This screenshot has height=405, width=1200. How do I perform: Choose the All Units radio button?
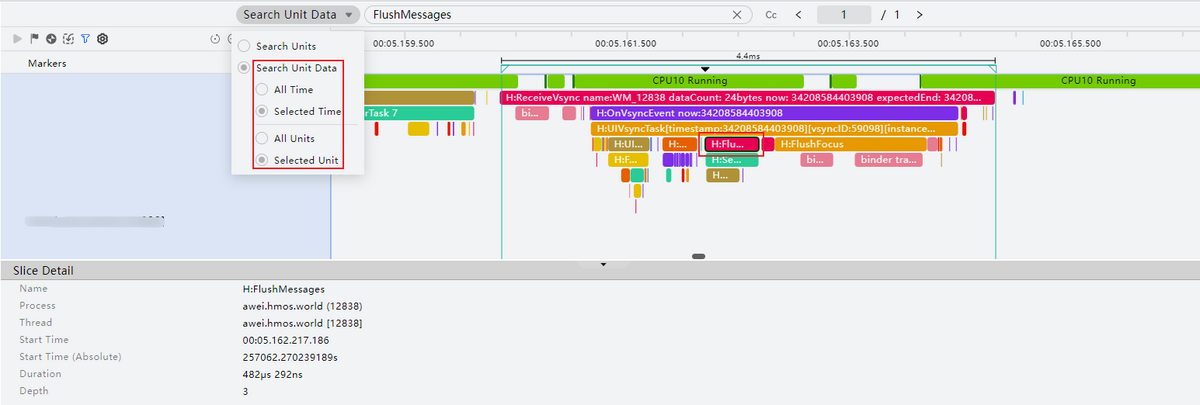[262, 138]
